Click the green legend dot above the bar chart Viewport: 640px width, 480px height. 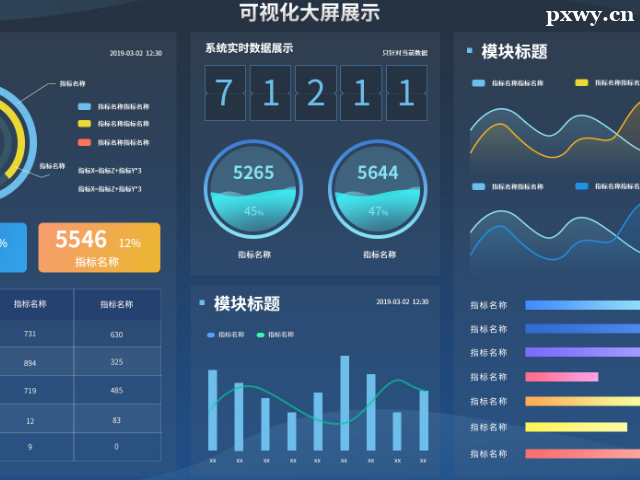coord(260,335)
